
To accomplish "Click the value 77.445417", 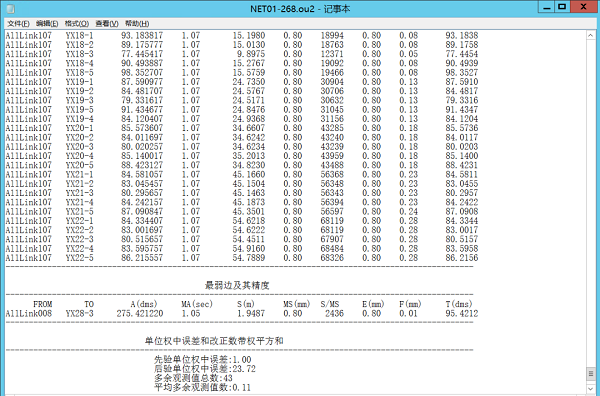I will [x=142, y=54].
